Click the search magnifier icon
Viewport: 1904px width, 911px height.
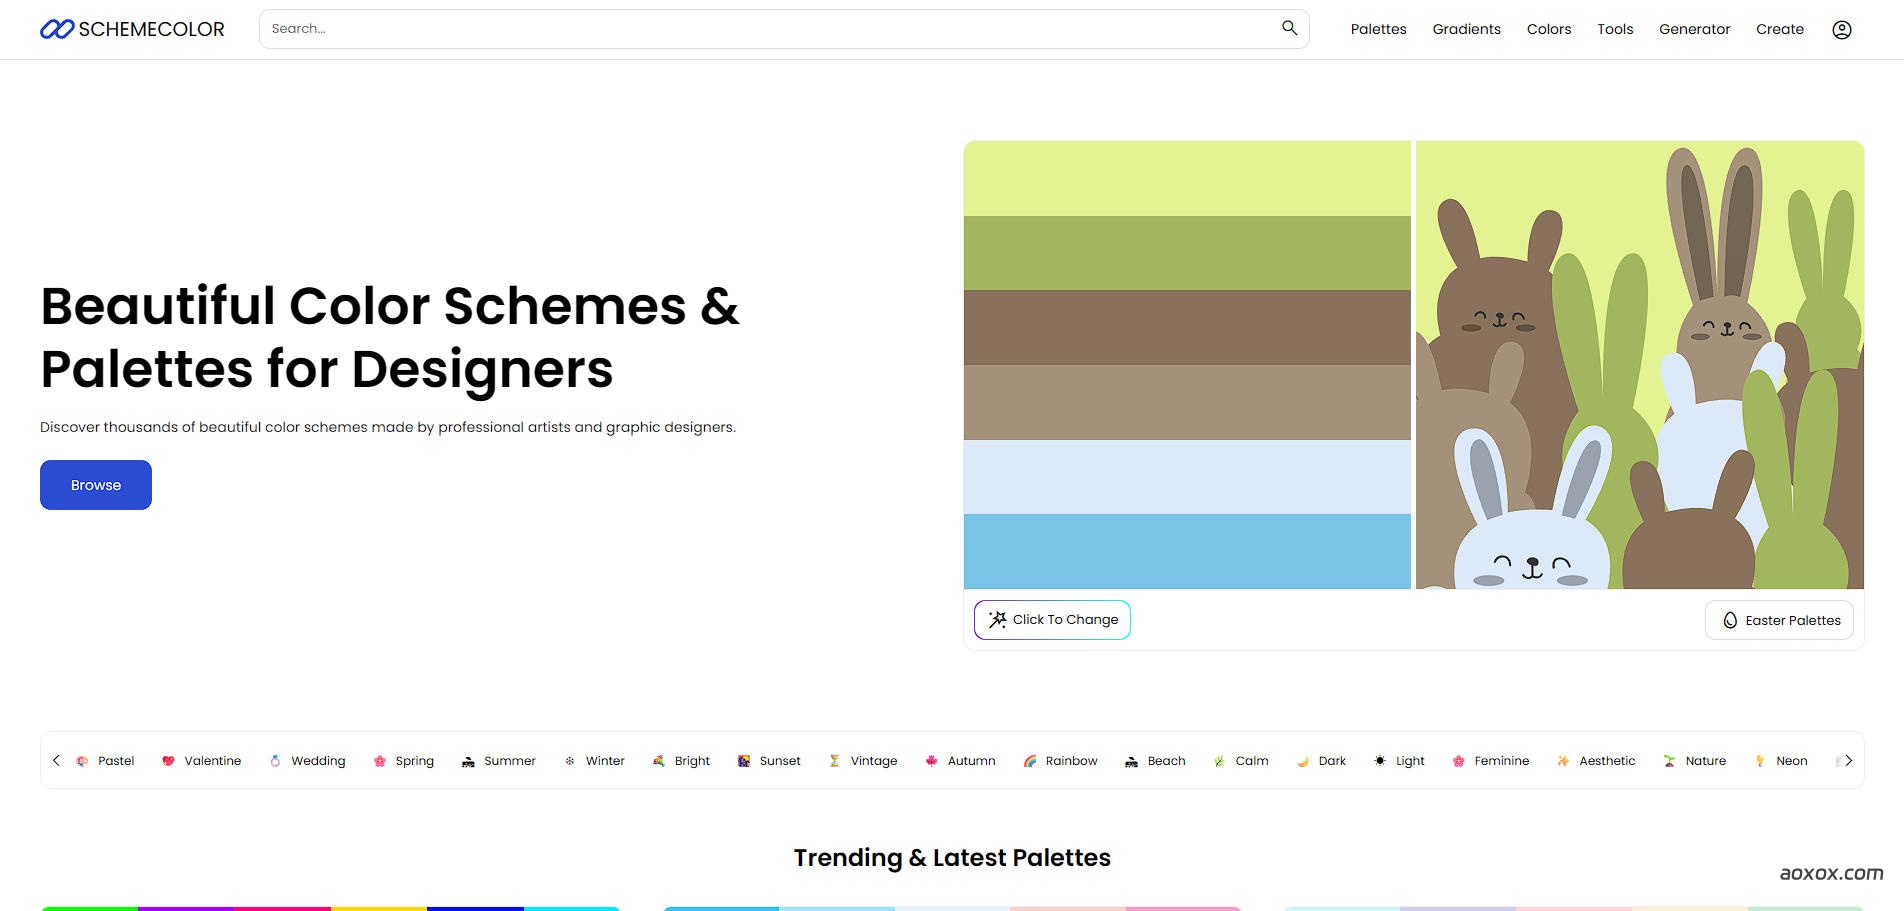[1289, 28]
